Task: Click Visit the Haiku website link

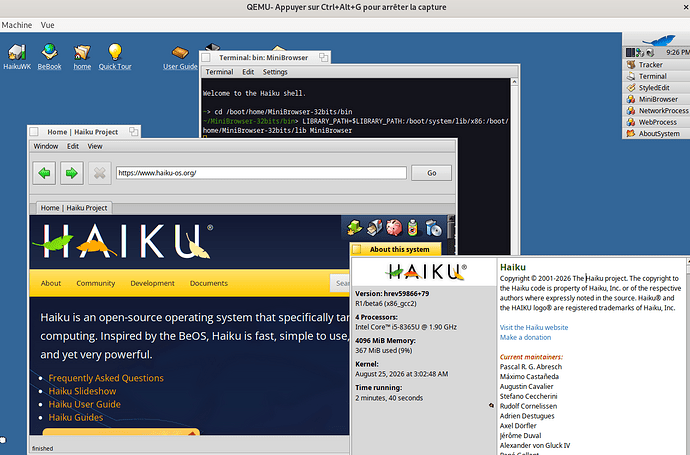Action: pyautogui.click(x=534, y=327)
